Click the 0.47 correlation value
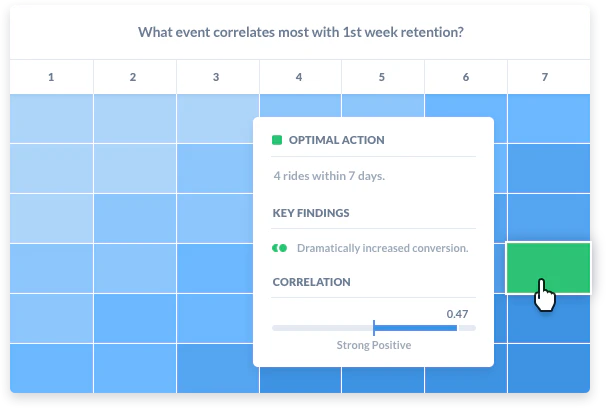606x408 pixels. (457, 314)
